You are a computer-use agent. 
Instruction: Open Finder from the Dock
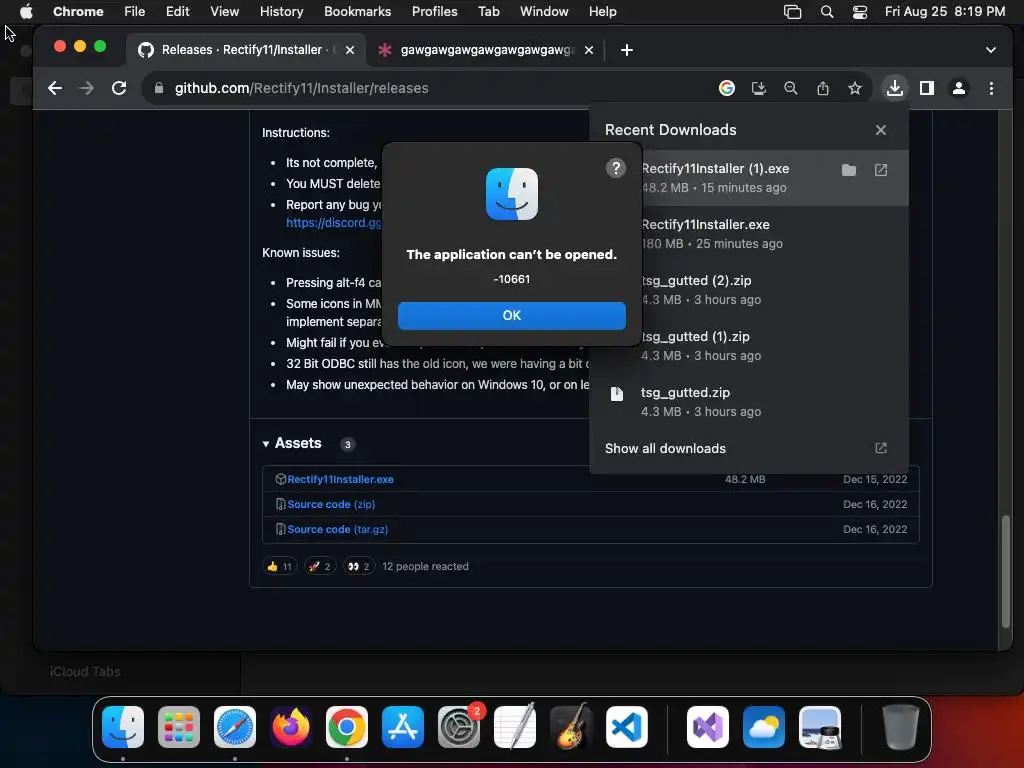(x=123, y=727)
